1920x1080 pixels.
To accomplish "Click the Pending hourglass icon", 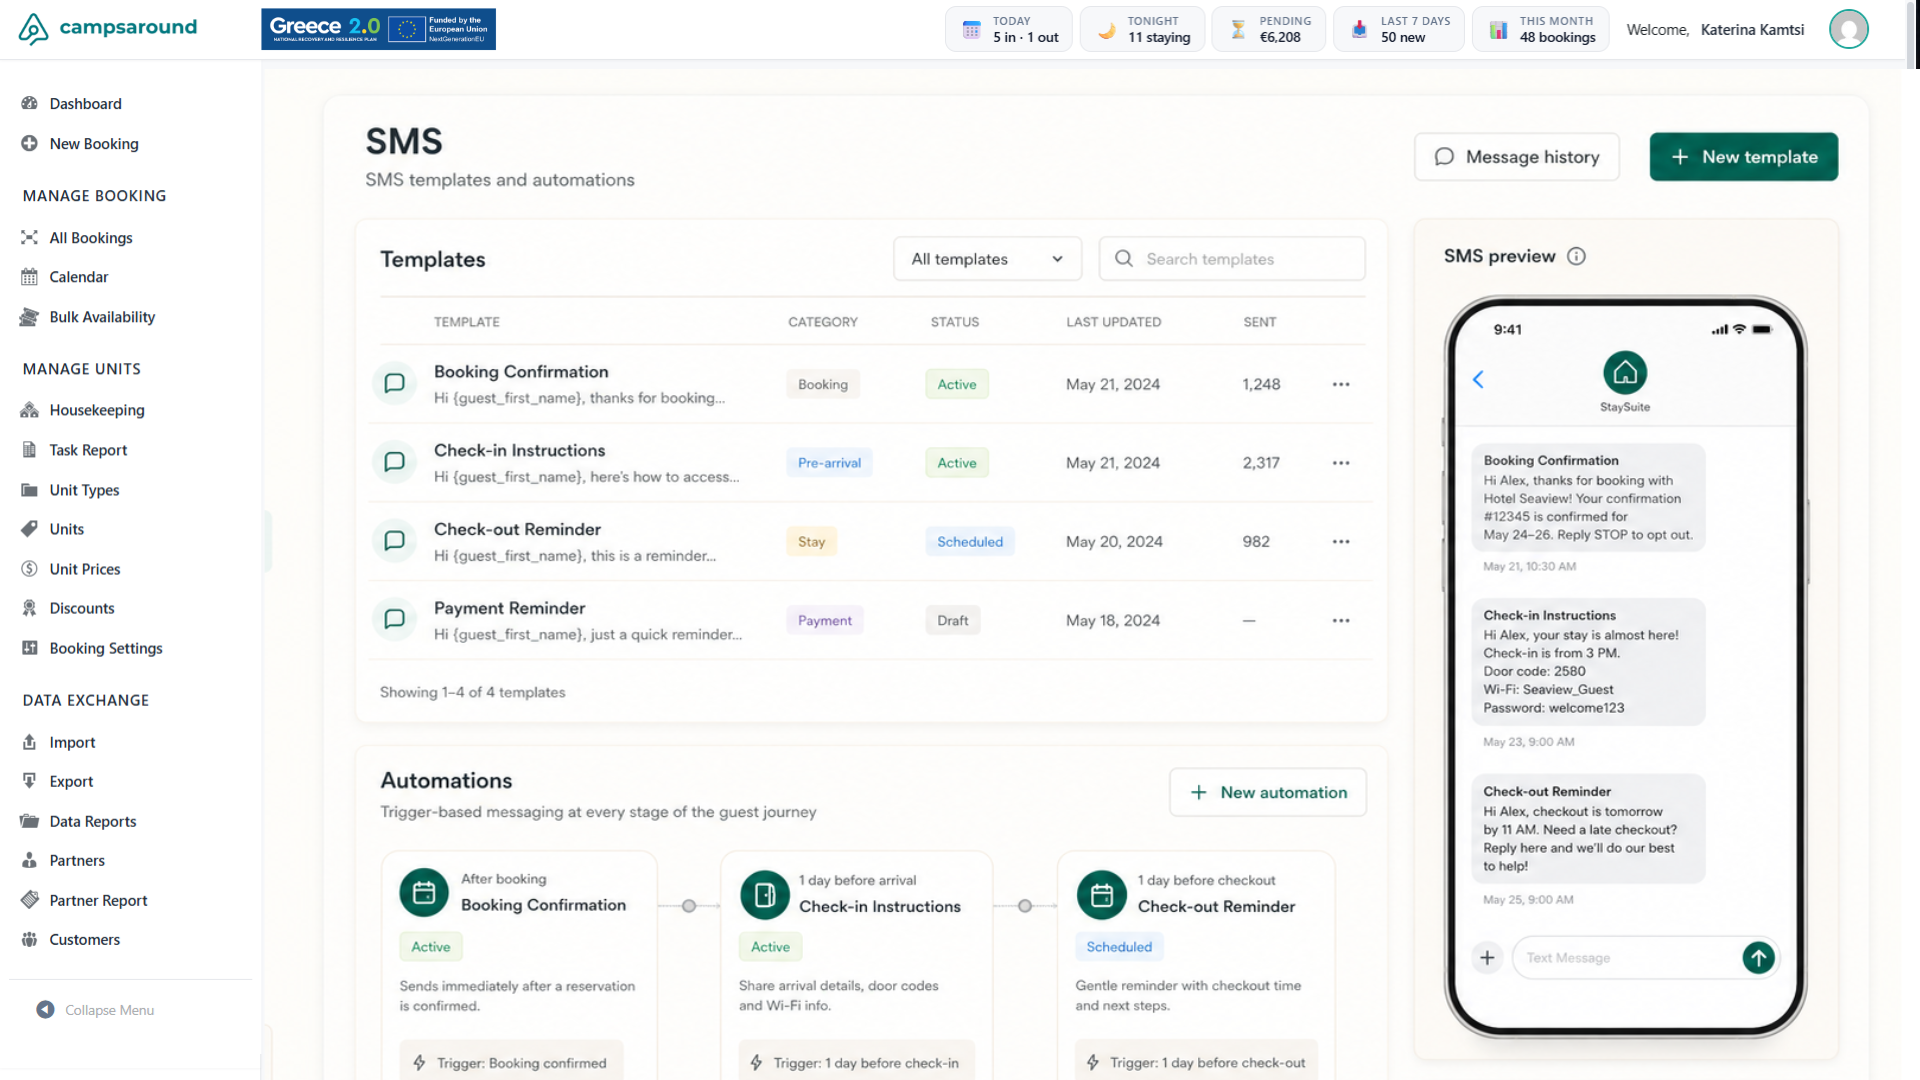I will coord(1238,30).
